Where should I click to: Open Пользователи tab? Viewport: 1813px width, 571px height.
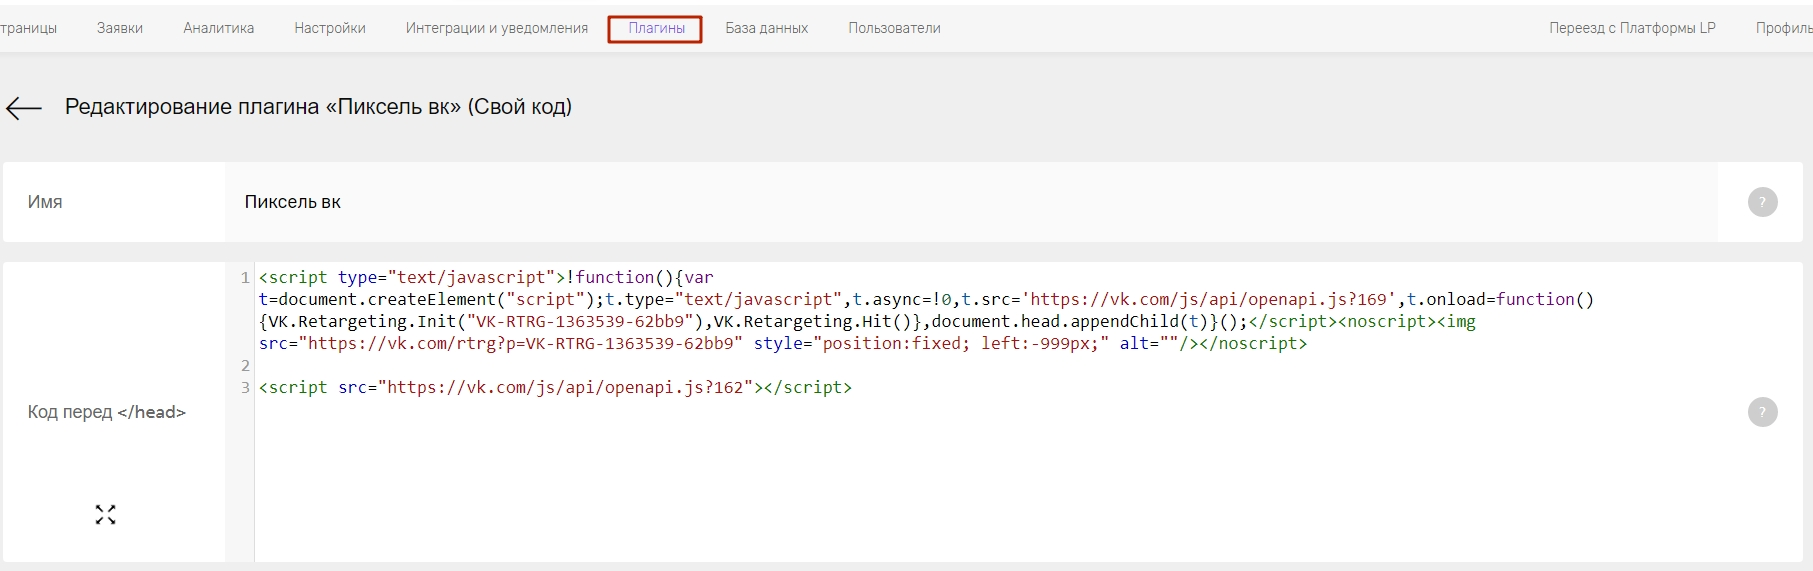click(x=894, y=28)
